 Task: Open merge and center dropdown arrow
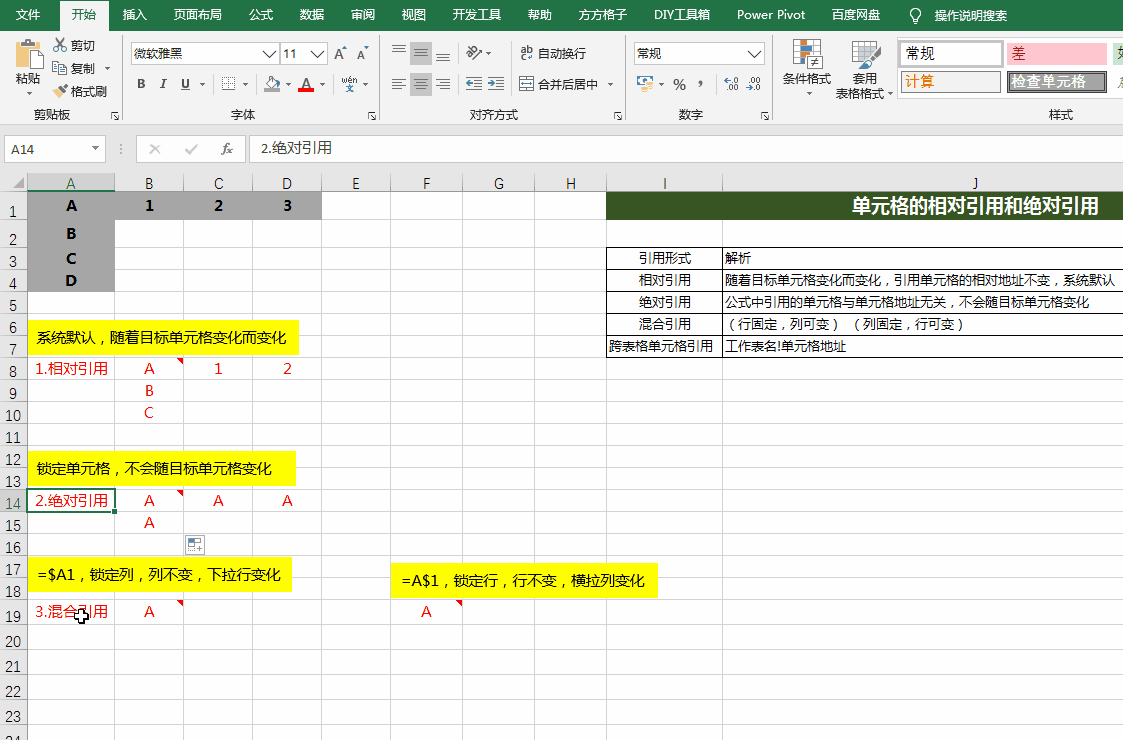tap(610, 84)
